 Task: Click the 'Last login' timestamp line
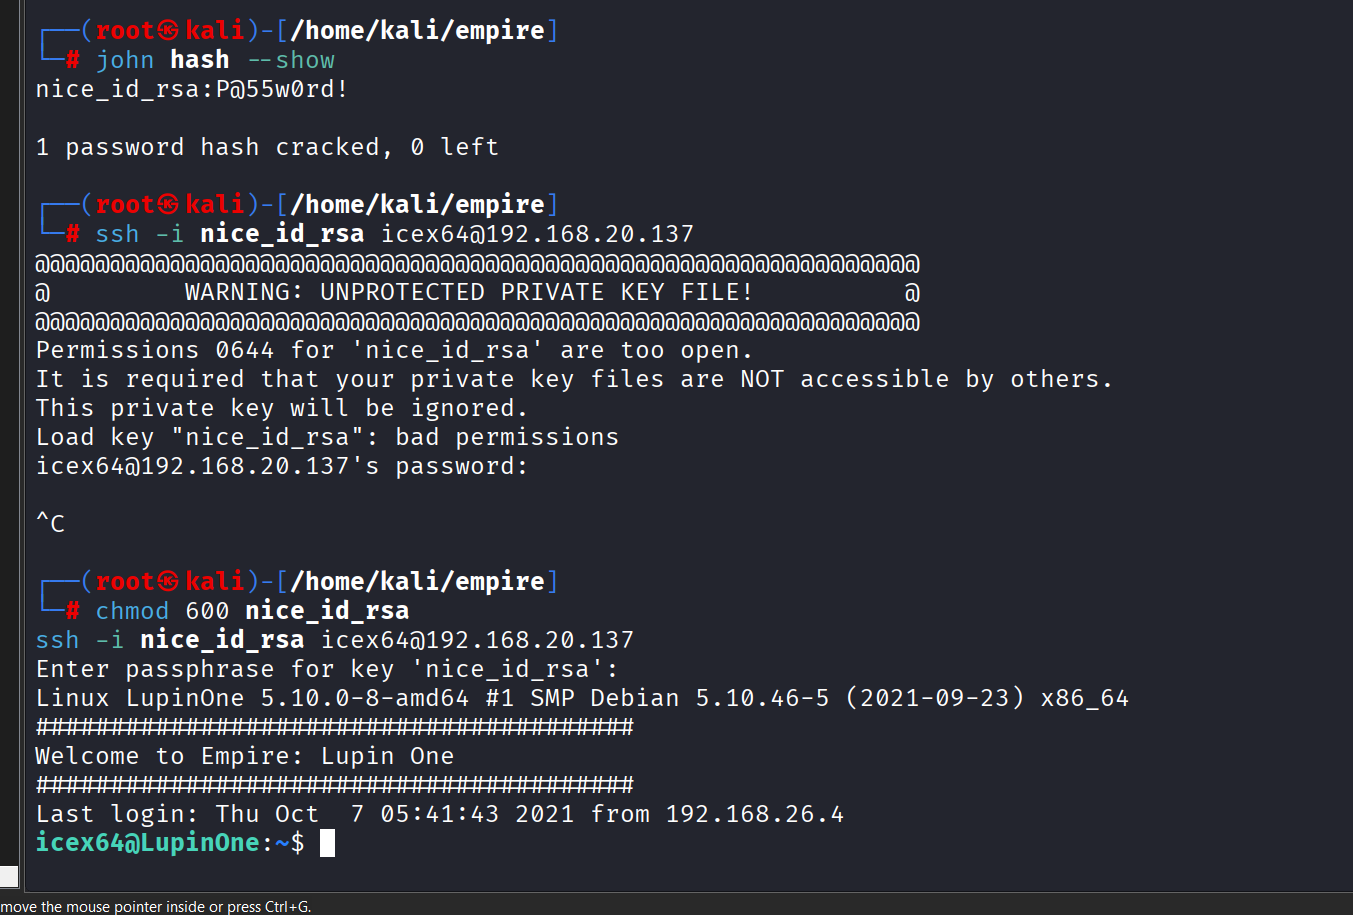[x=439, y=814]
